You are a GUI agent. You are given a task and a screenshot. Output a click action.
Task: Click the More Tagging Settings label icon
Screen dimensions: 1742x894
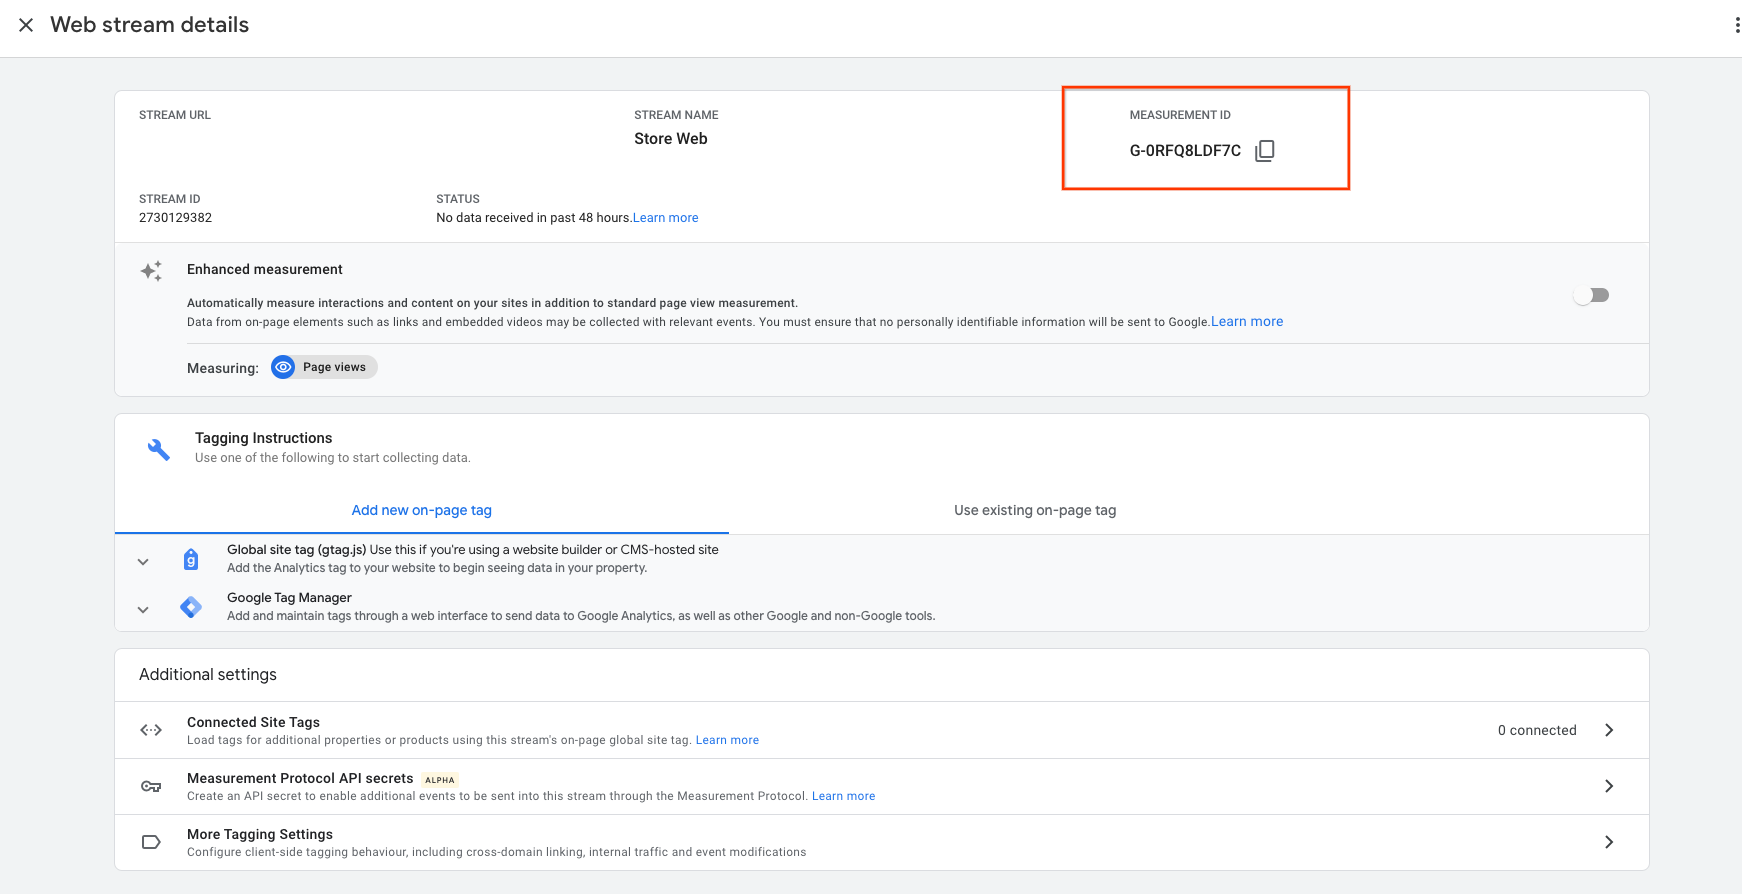pyautogui.click(x=151, y=842)
